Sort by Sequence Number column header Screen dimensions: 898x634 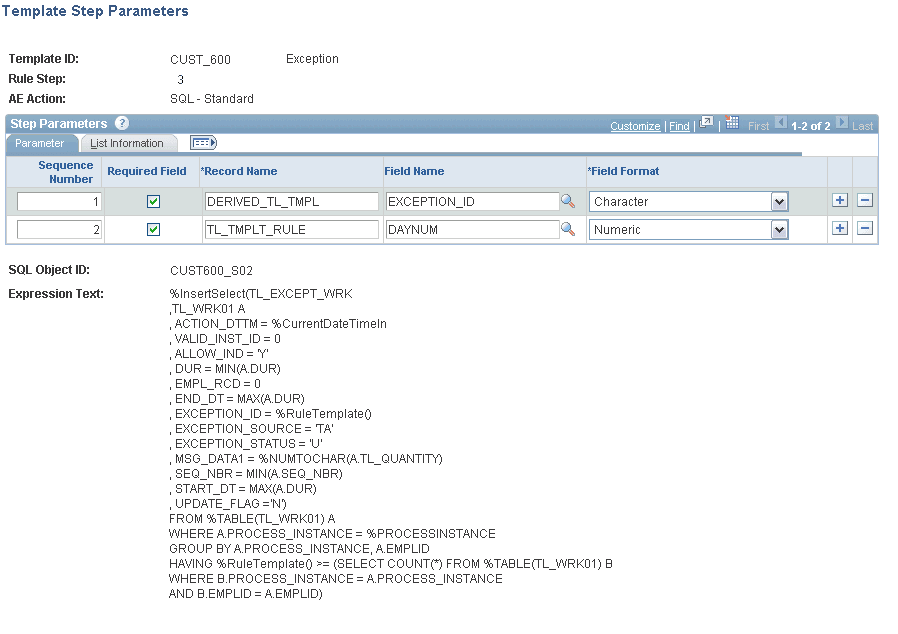pyautogui.click(x=65, y=172)
